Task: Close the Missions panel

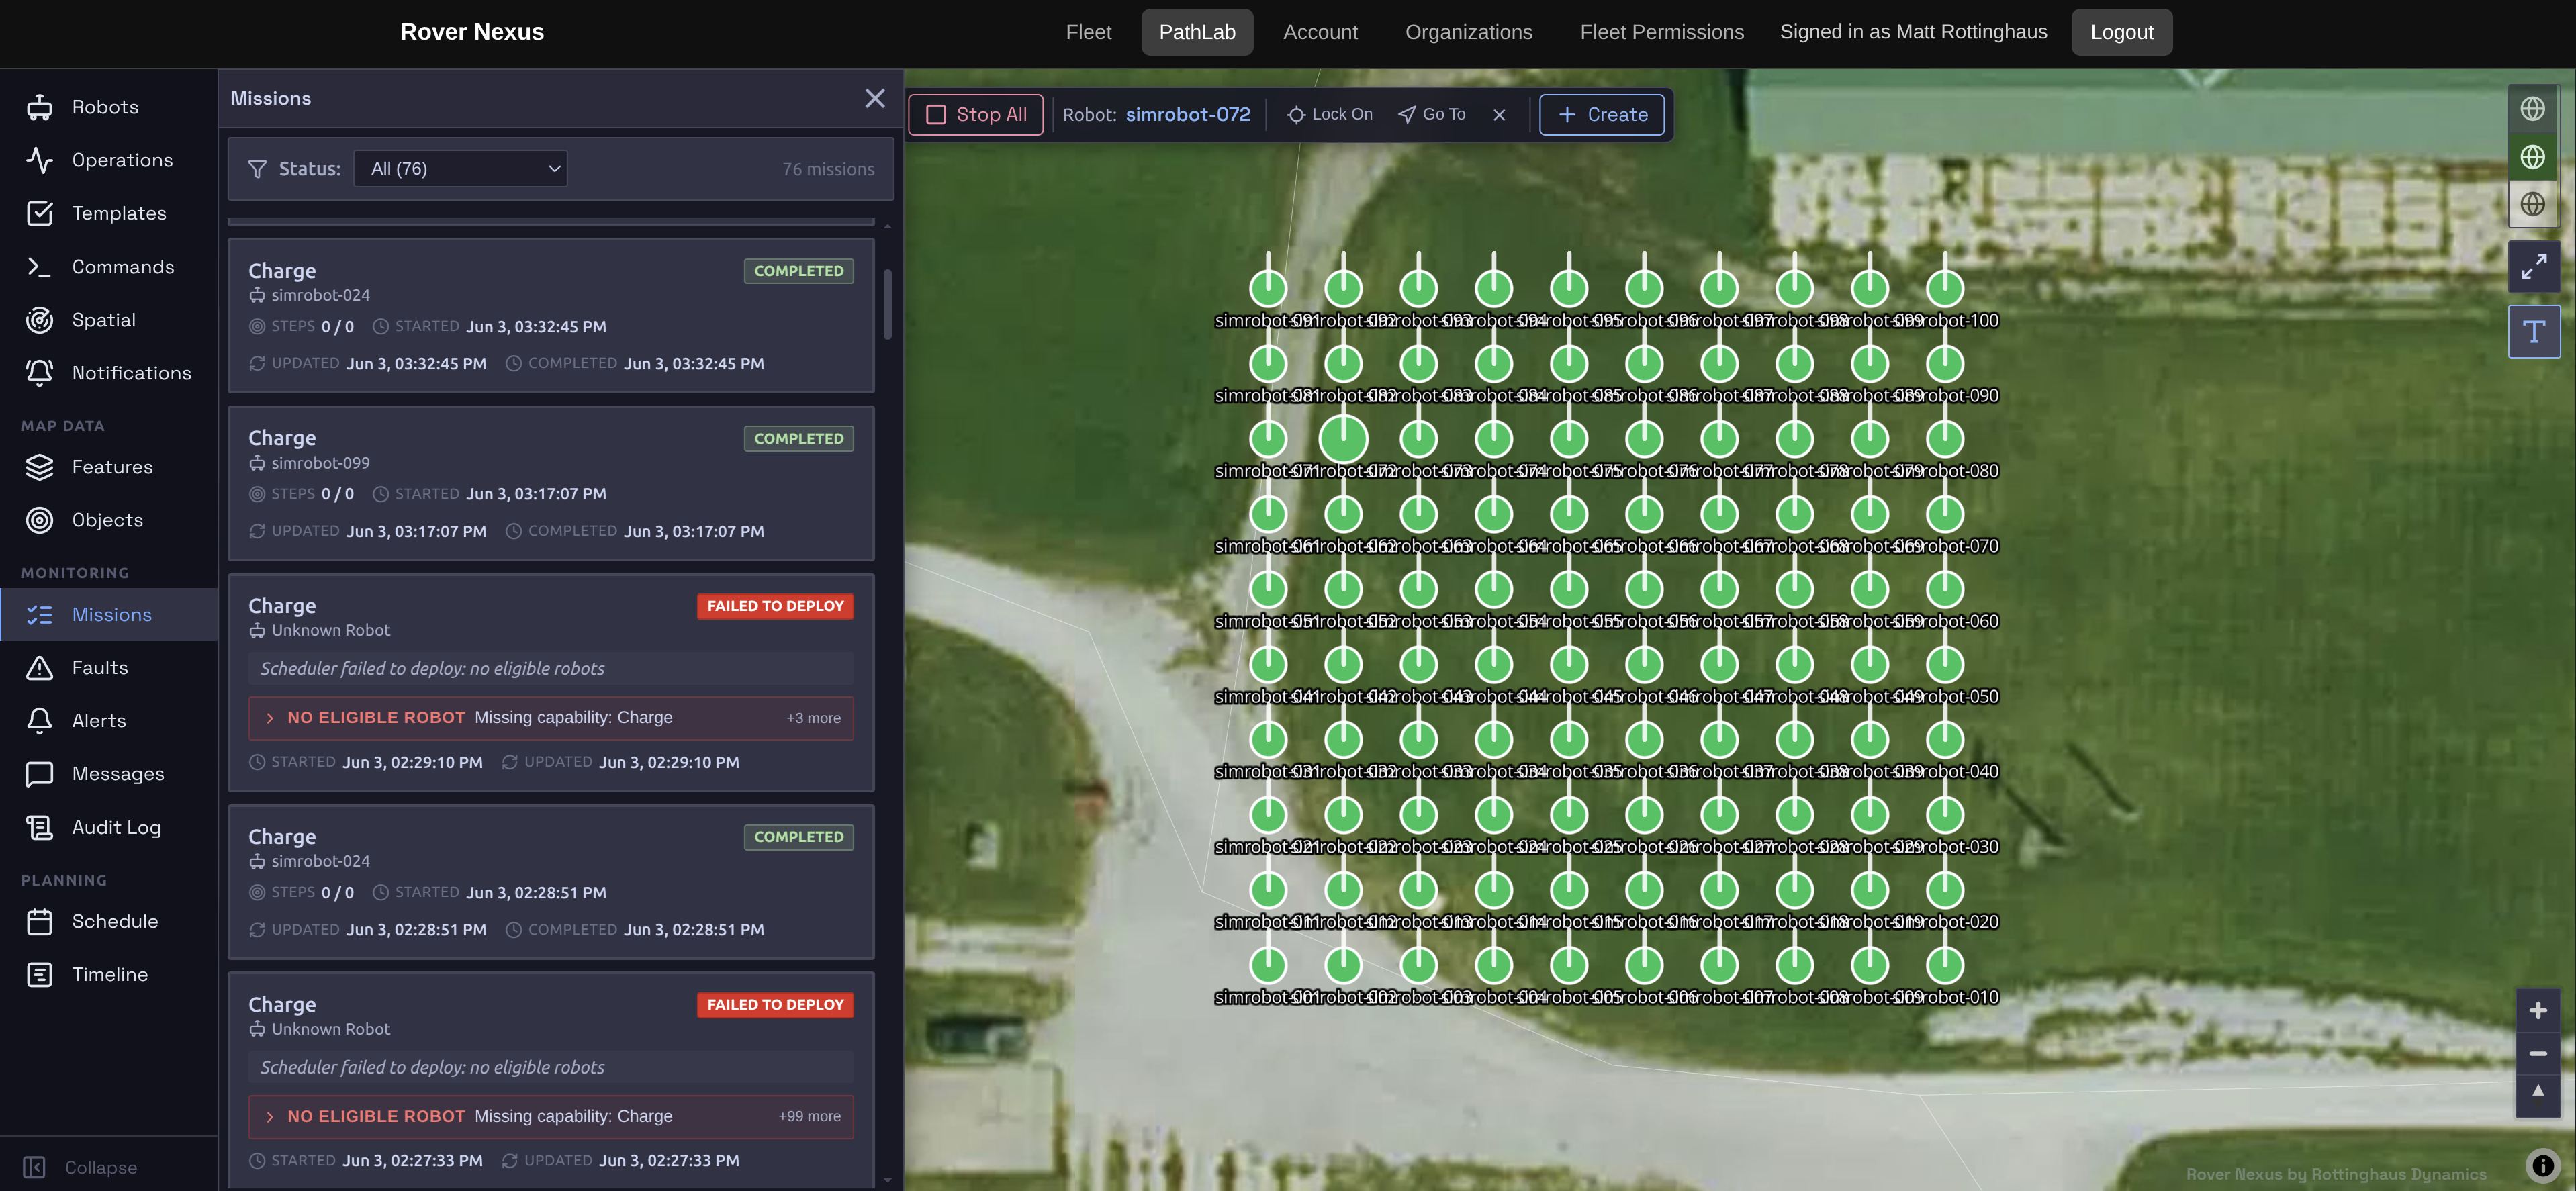Action: pos(875,98)
